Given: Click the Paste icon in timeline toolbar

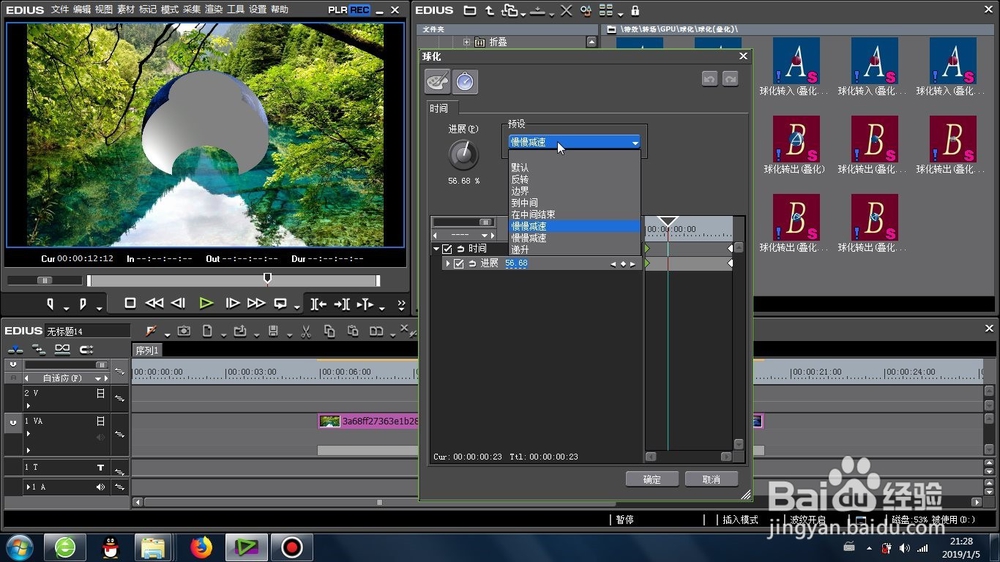Looking at the screenshot, I should (353, 331).
